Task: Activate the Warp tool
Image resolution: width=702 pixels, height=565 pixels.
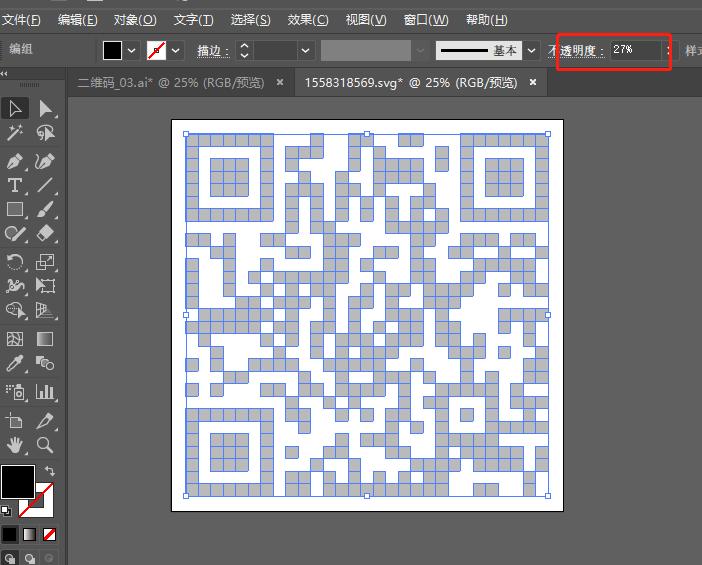Action: (x=15, y=286)
